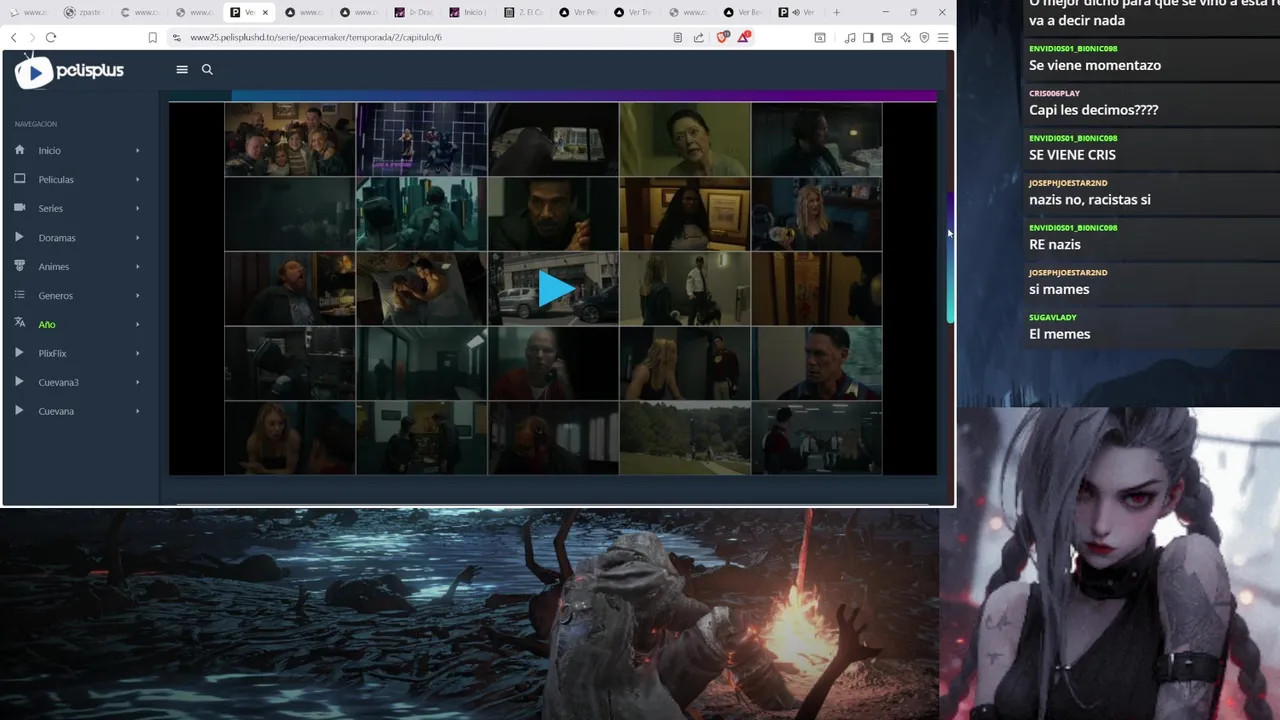Click chat message 'nazis no, racistas si'
Image resolution: width=1280 pixels, height=720 pixels.
1090,200
